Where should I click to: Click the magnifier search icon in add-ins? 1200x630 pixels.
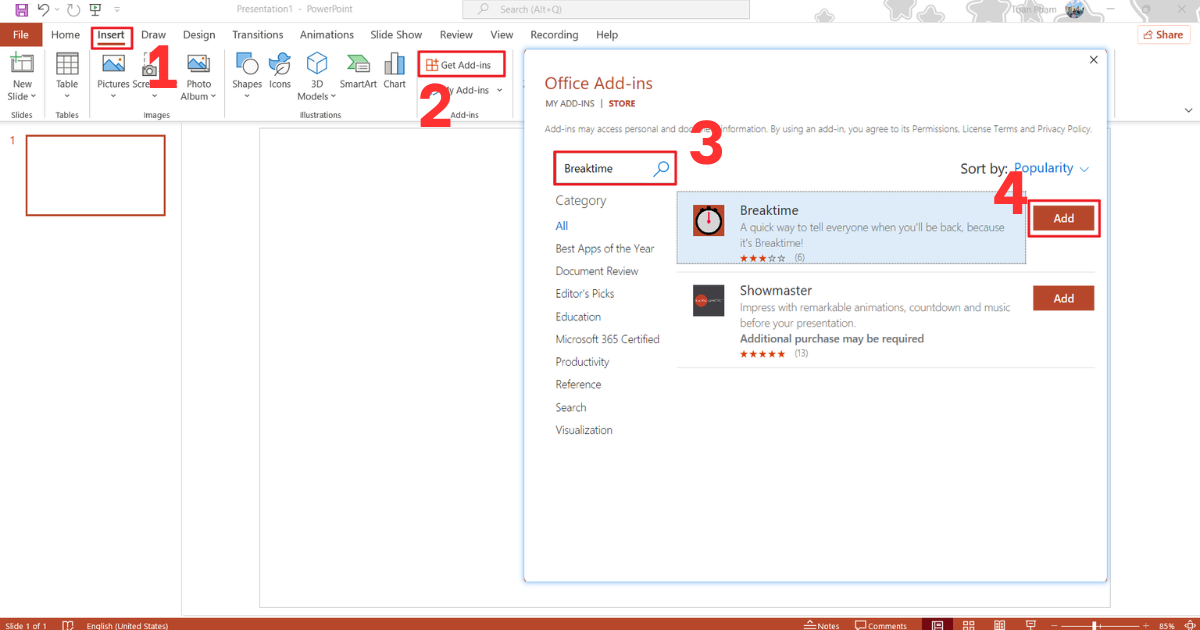pos(662,169)
